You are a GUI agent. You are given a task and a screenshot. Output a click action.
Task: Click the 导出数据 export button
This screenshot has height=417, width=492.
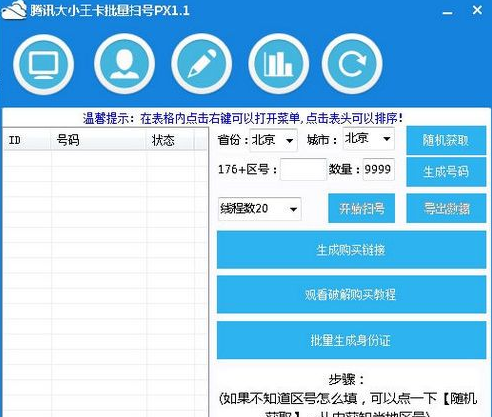pyautogui.click(x=446, y=208)
